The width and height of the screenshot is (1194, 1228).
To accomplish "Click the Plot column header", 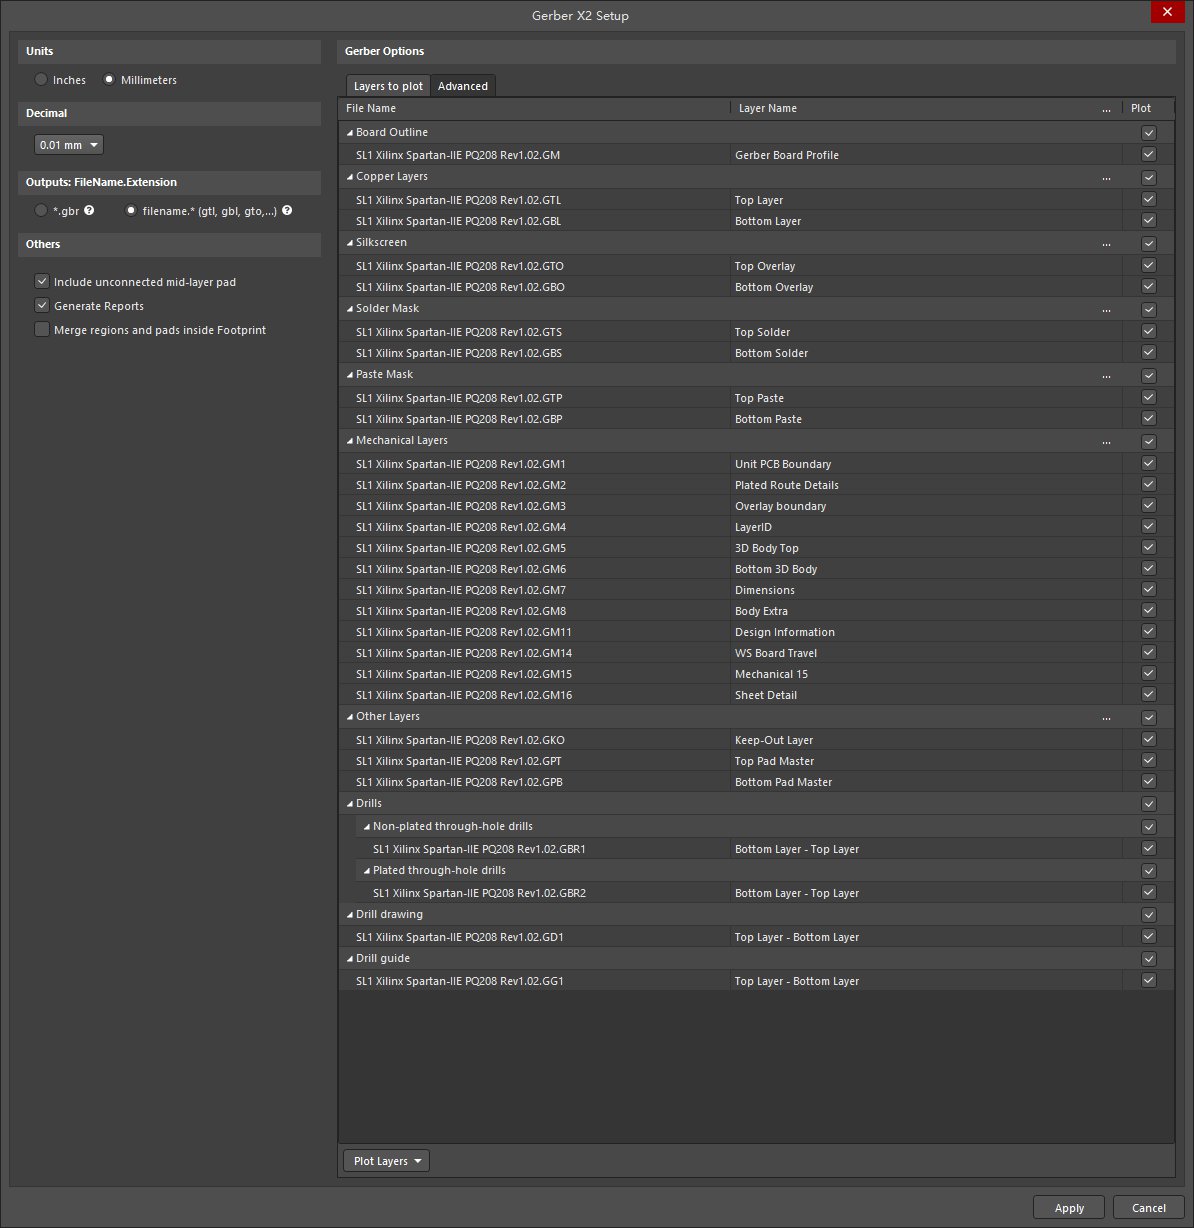I will (1141, 108).
